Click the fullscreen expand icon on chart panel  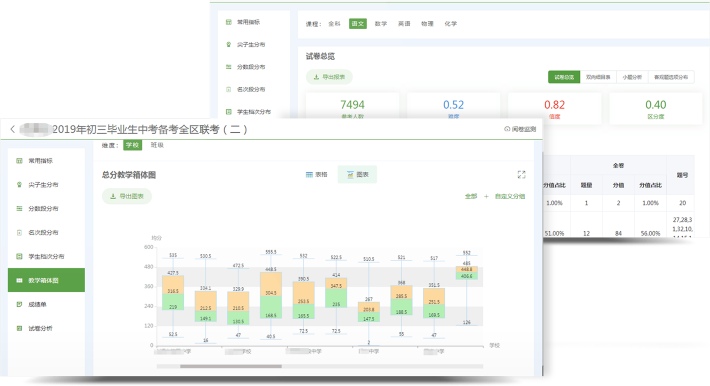pos(522,174)
